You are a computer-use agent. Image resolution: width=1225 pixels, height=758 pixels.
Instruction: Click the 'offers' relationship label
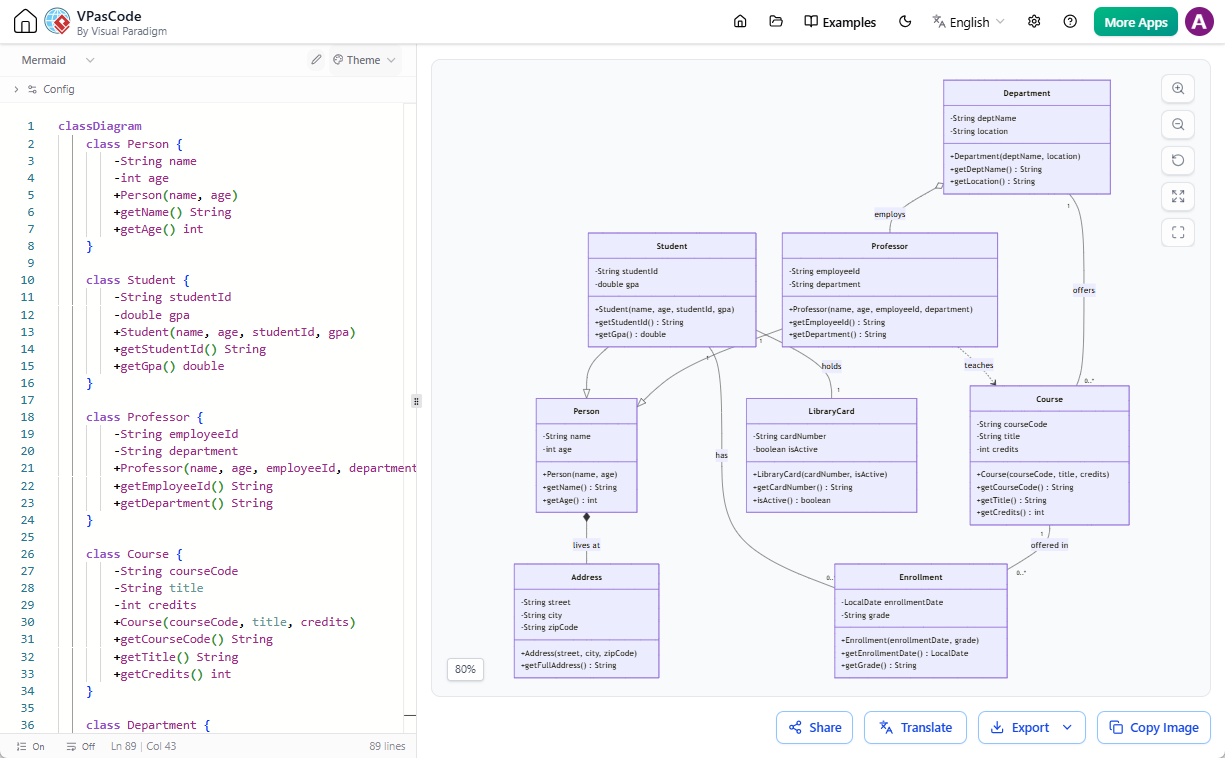(1084, 290)
